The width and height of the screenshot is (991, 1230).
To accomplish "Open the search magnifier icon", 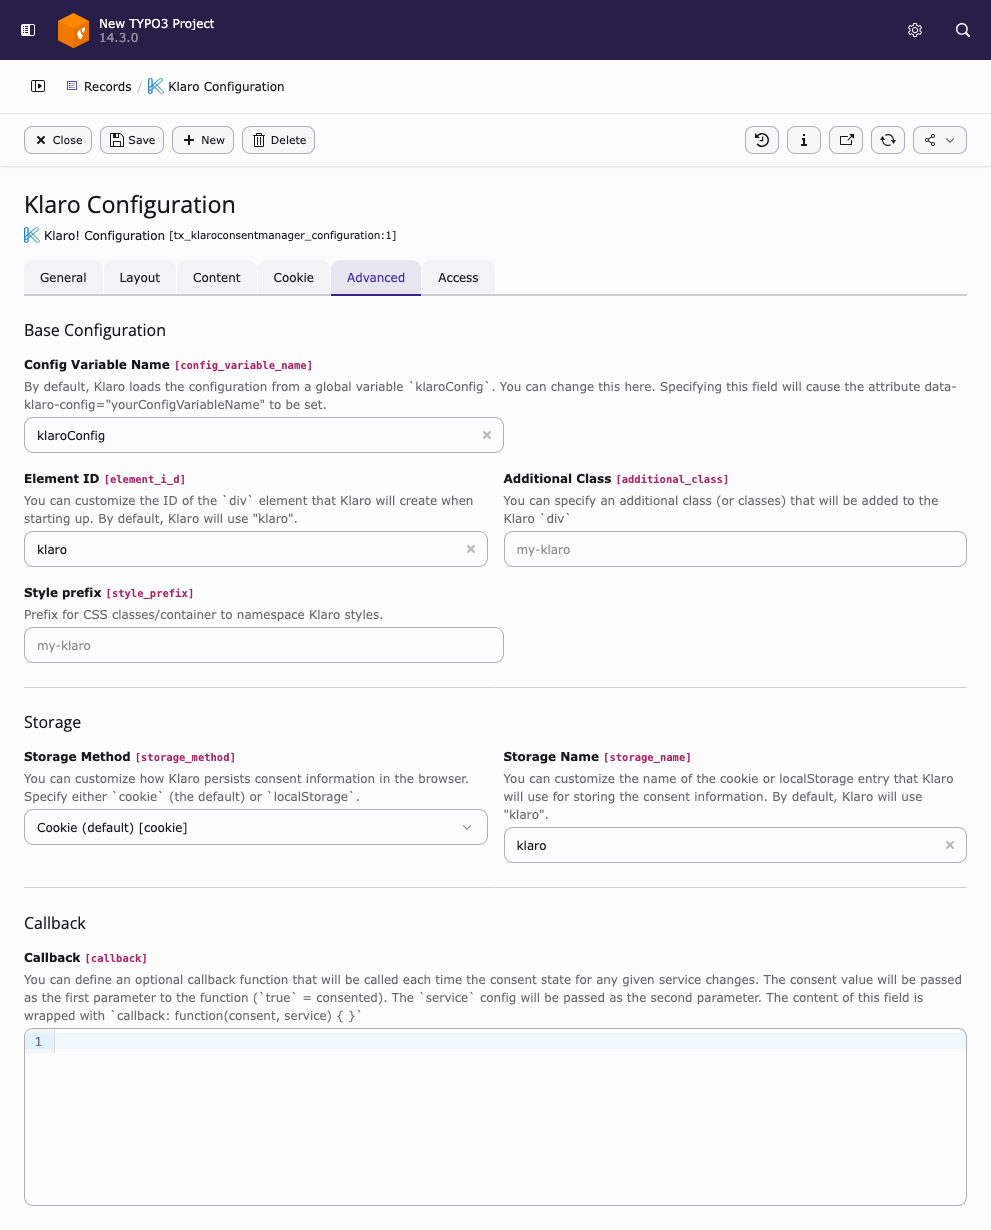I will (x=963, y=30).
